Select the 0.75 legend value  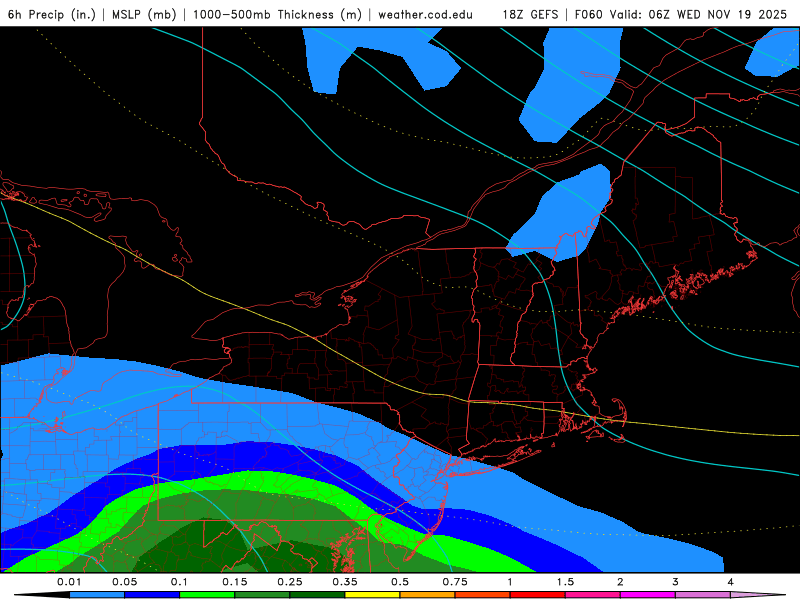pos(455,582)
